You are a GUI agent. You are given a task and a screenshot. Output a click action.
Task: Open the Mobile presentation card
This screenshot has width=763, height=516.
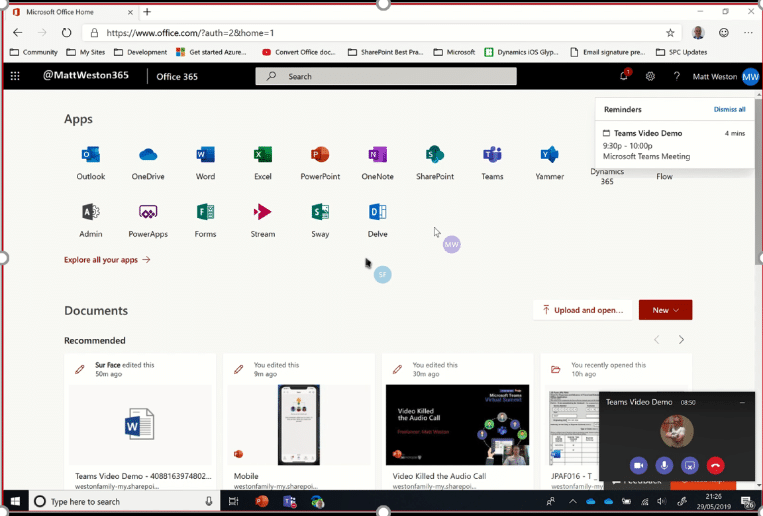(x=298, y=422)
